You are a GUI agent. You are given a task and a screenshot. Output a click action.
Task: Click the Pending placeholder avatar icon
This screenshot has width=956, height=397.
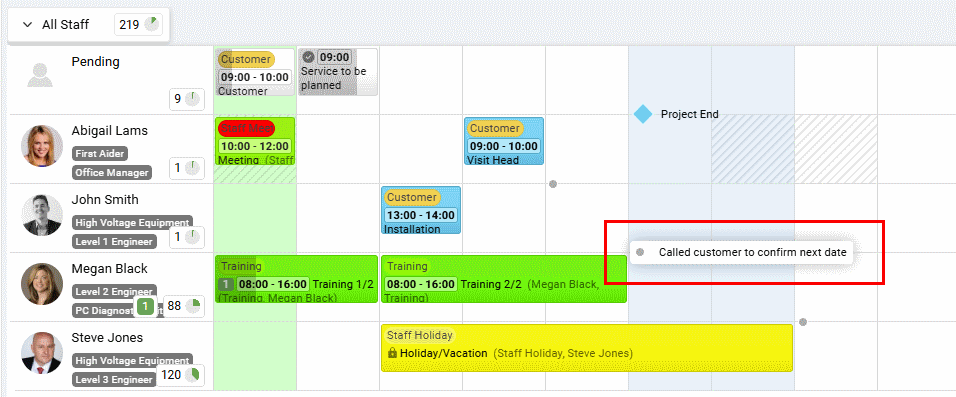[x=40, y=74]
